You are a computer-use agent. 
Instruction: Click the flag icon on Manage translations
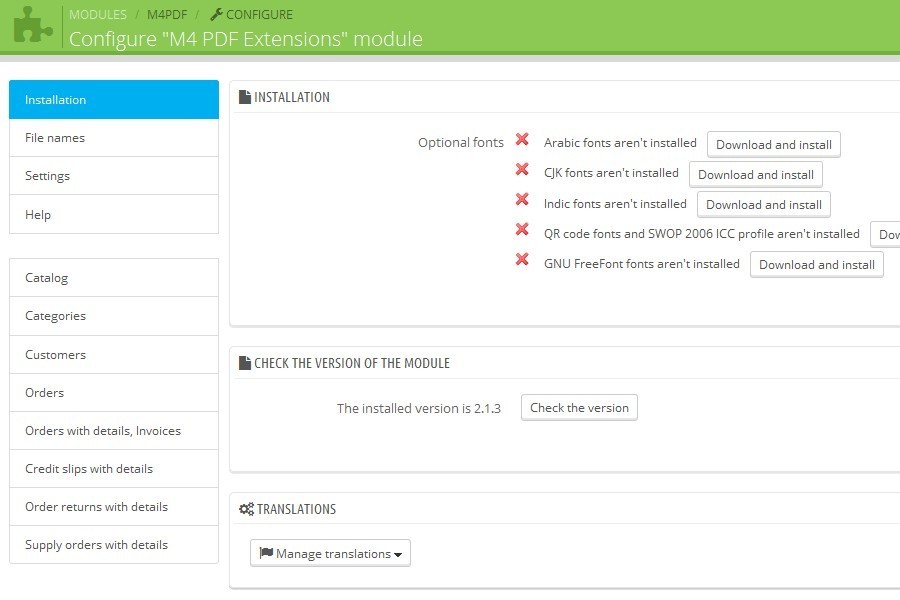pyautogui.click(x=266, y=553)
